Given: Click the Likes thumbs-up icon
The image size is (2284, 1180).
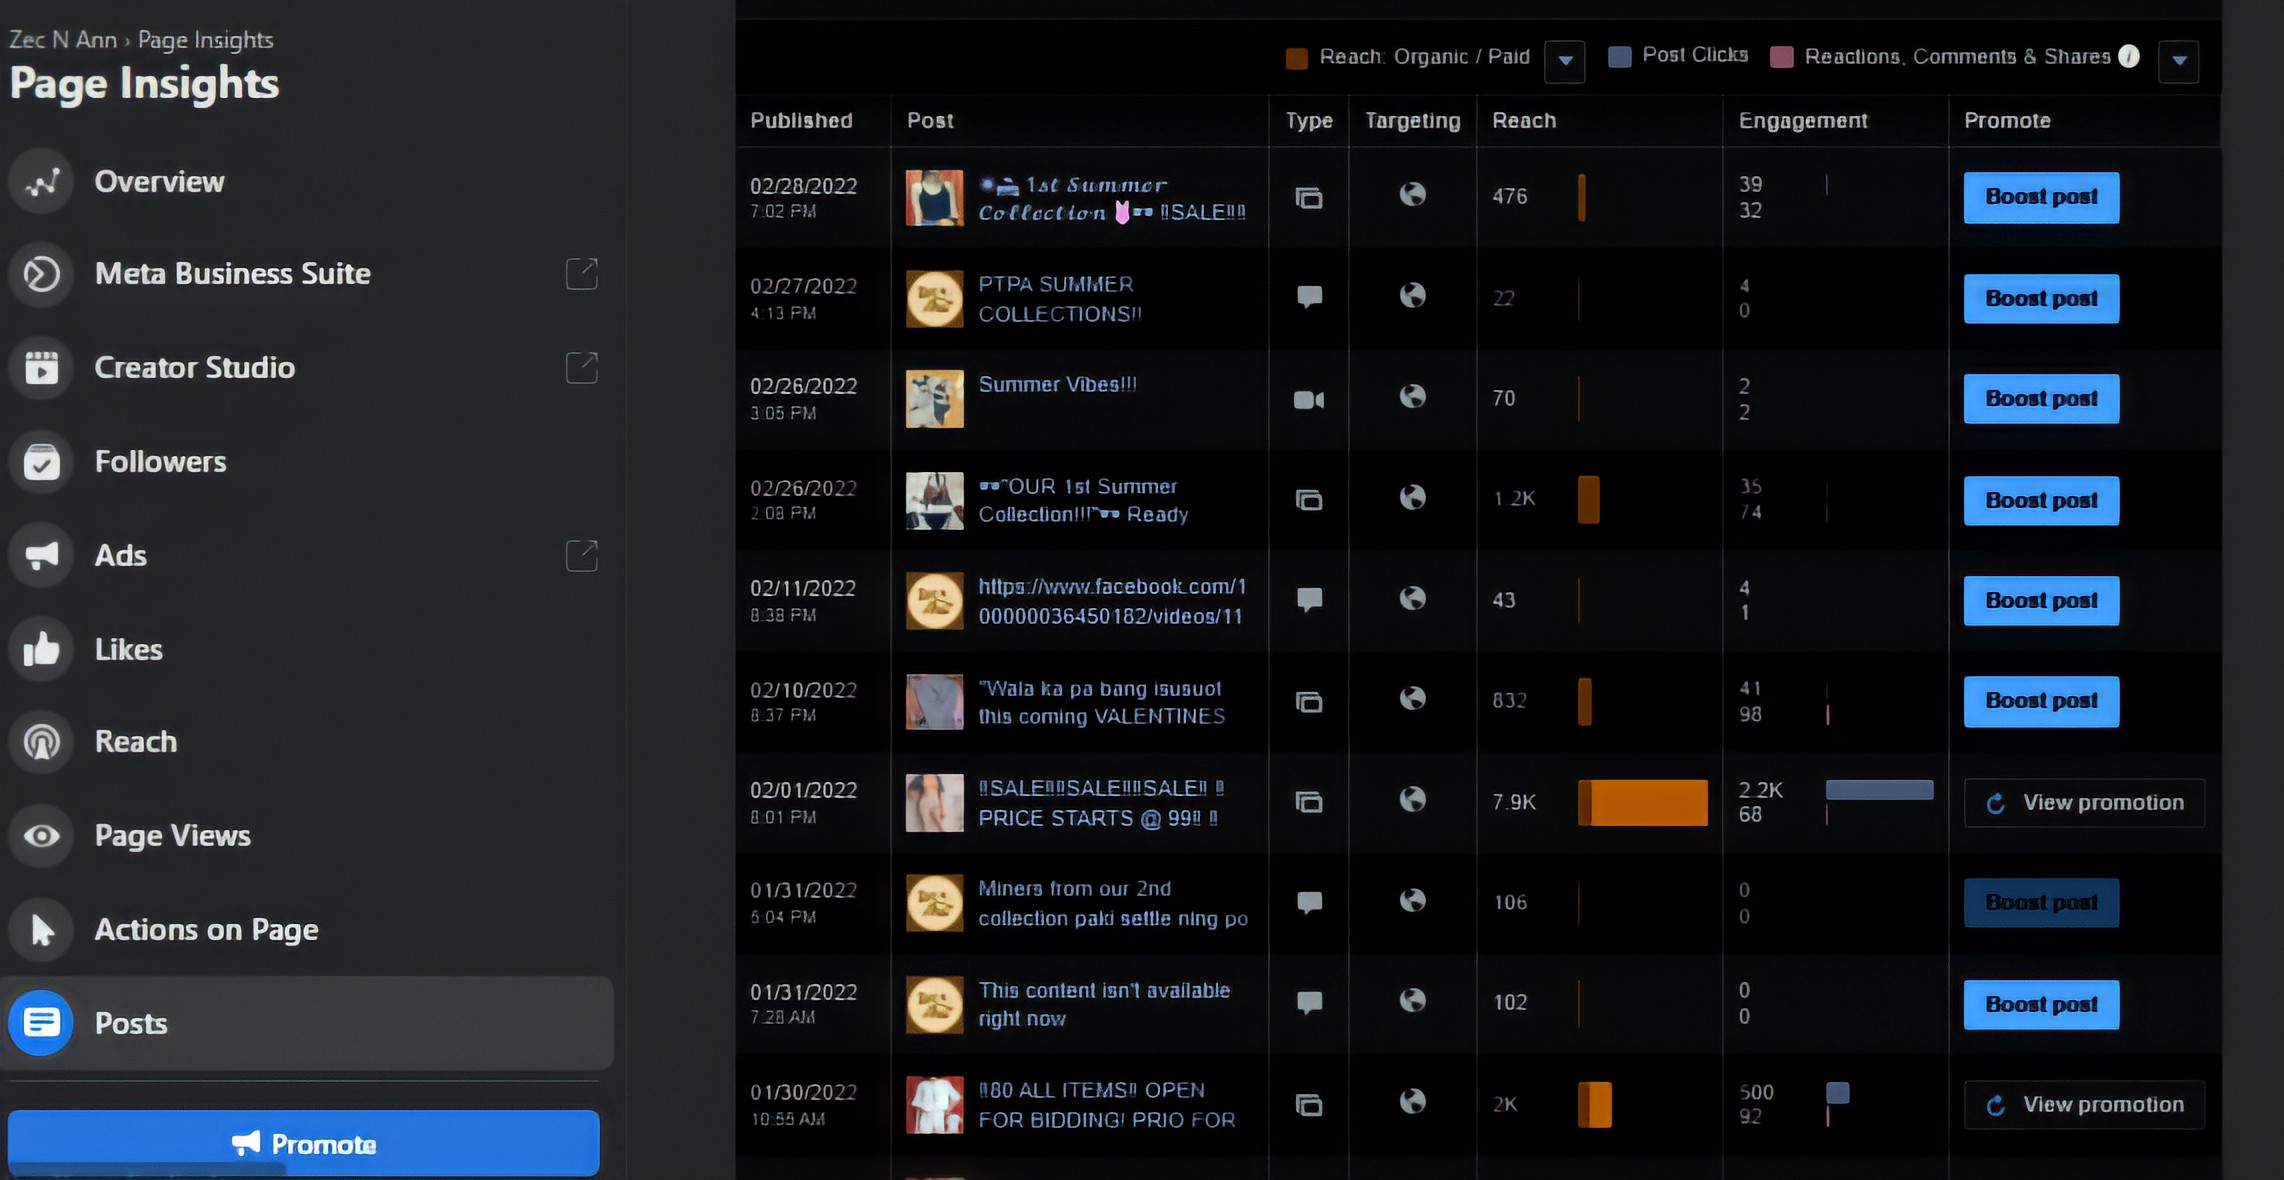Looking at the screenshot, I should [42, 650].
